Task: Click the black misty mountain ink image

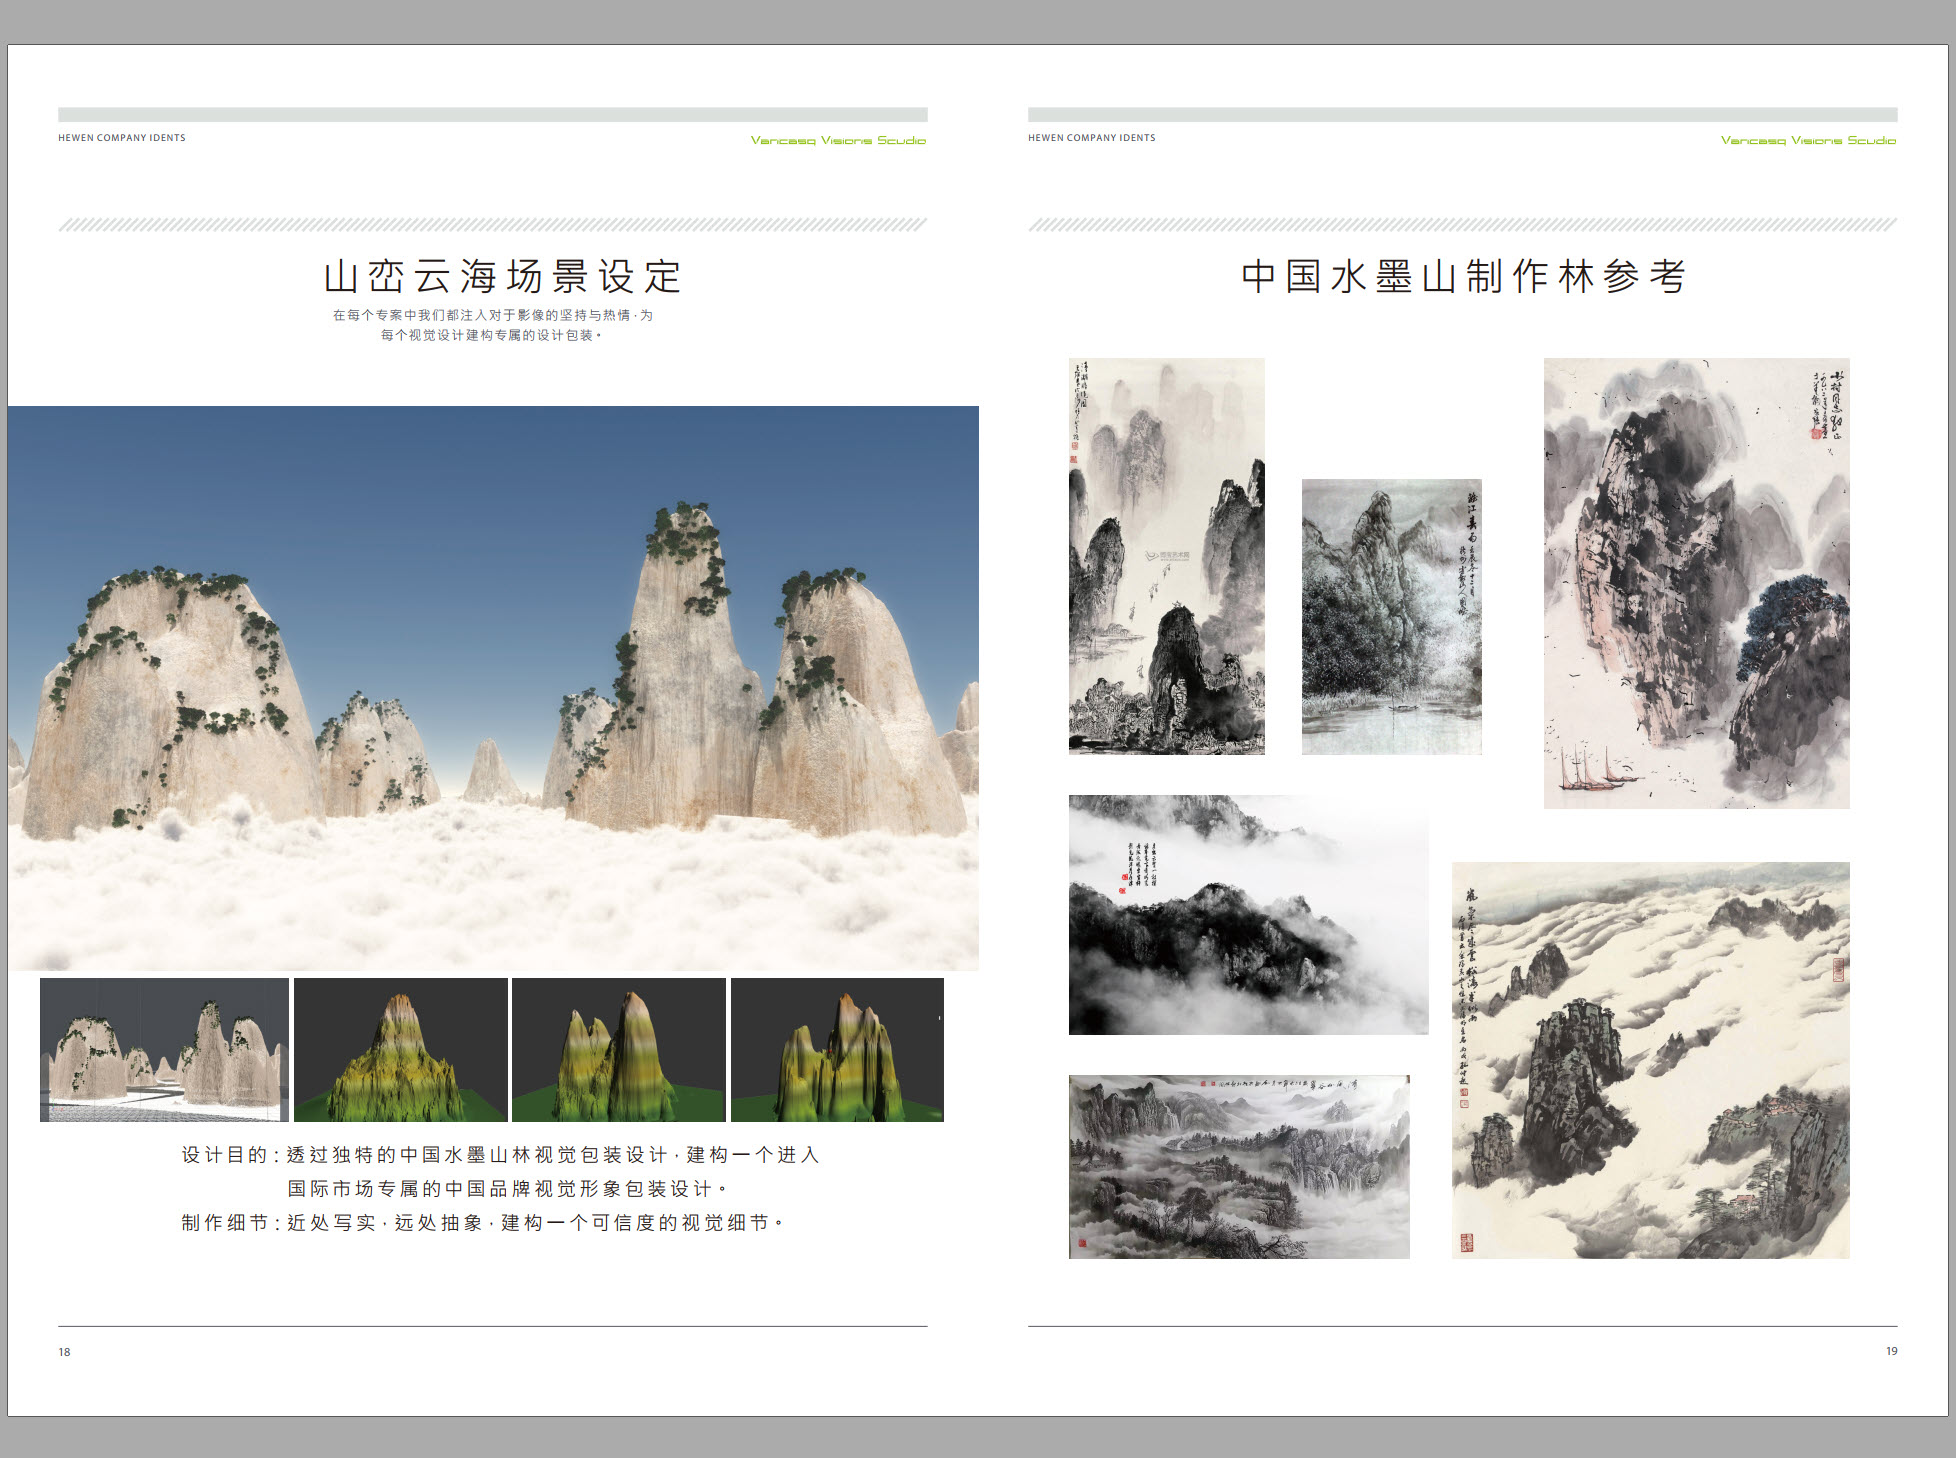Action: [x=1248, y=914]
